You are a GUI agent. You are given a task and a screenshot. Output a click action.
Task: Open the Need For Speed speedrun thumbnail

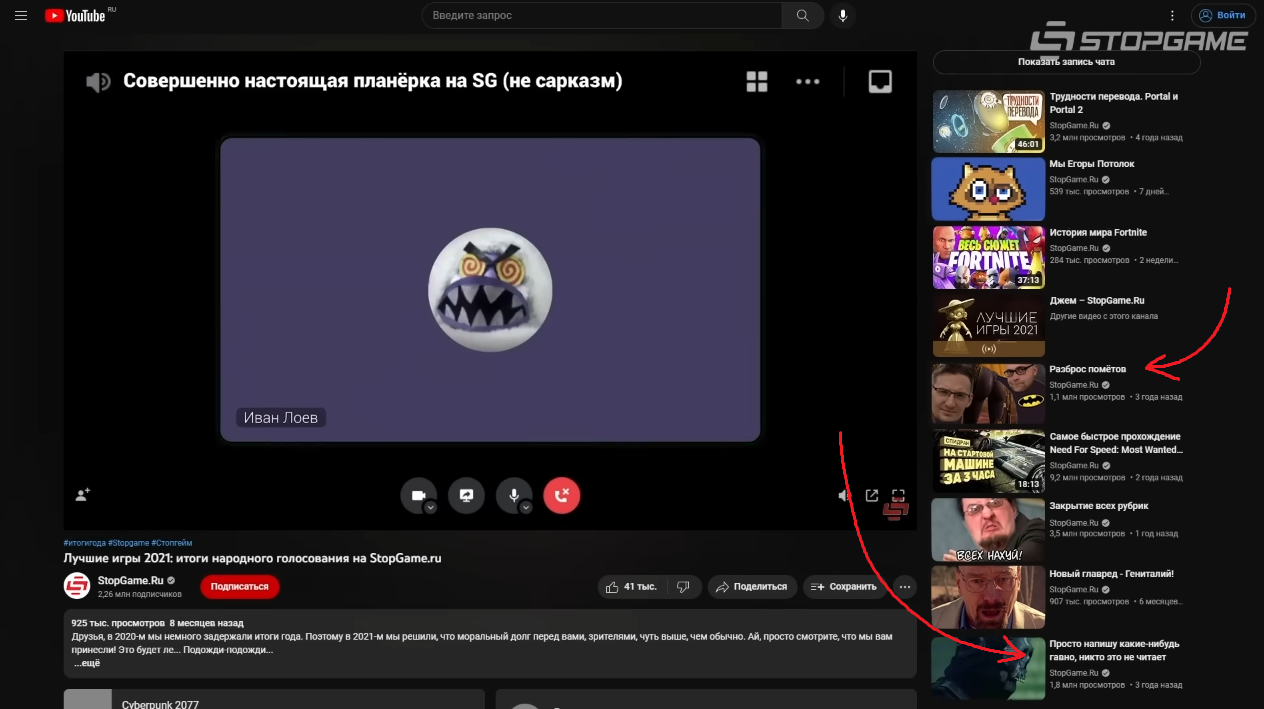tap(988, 461)
